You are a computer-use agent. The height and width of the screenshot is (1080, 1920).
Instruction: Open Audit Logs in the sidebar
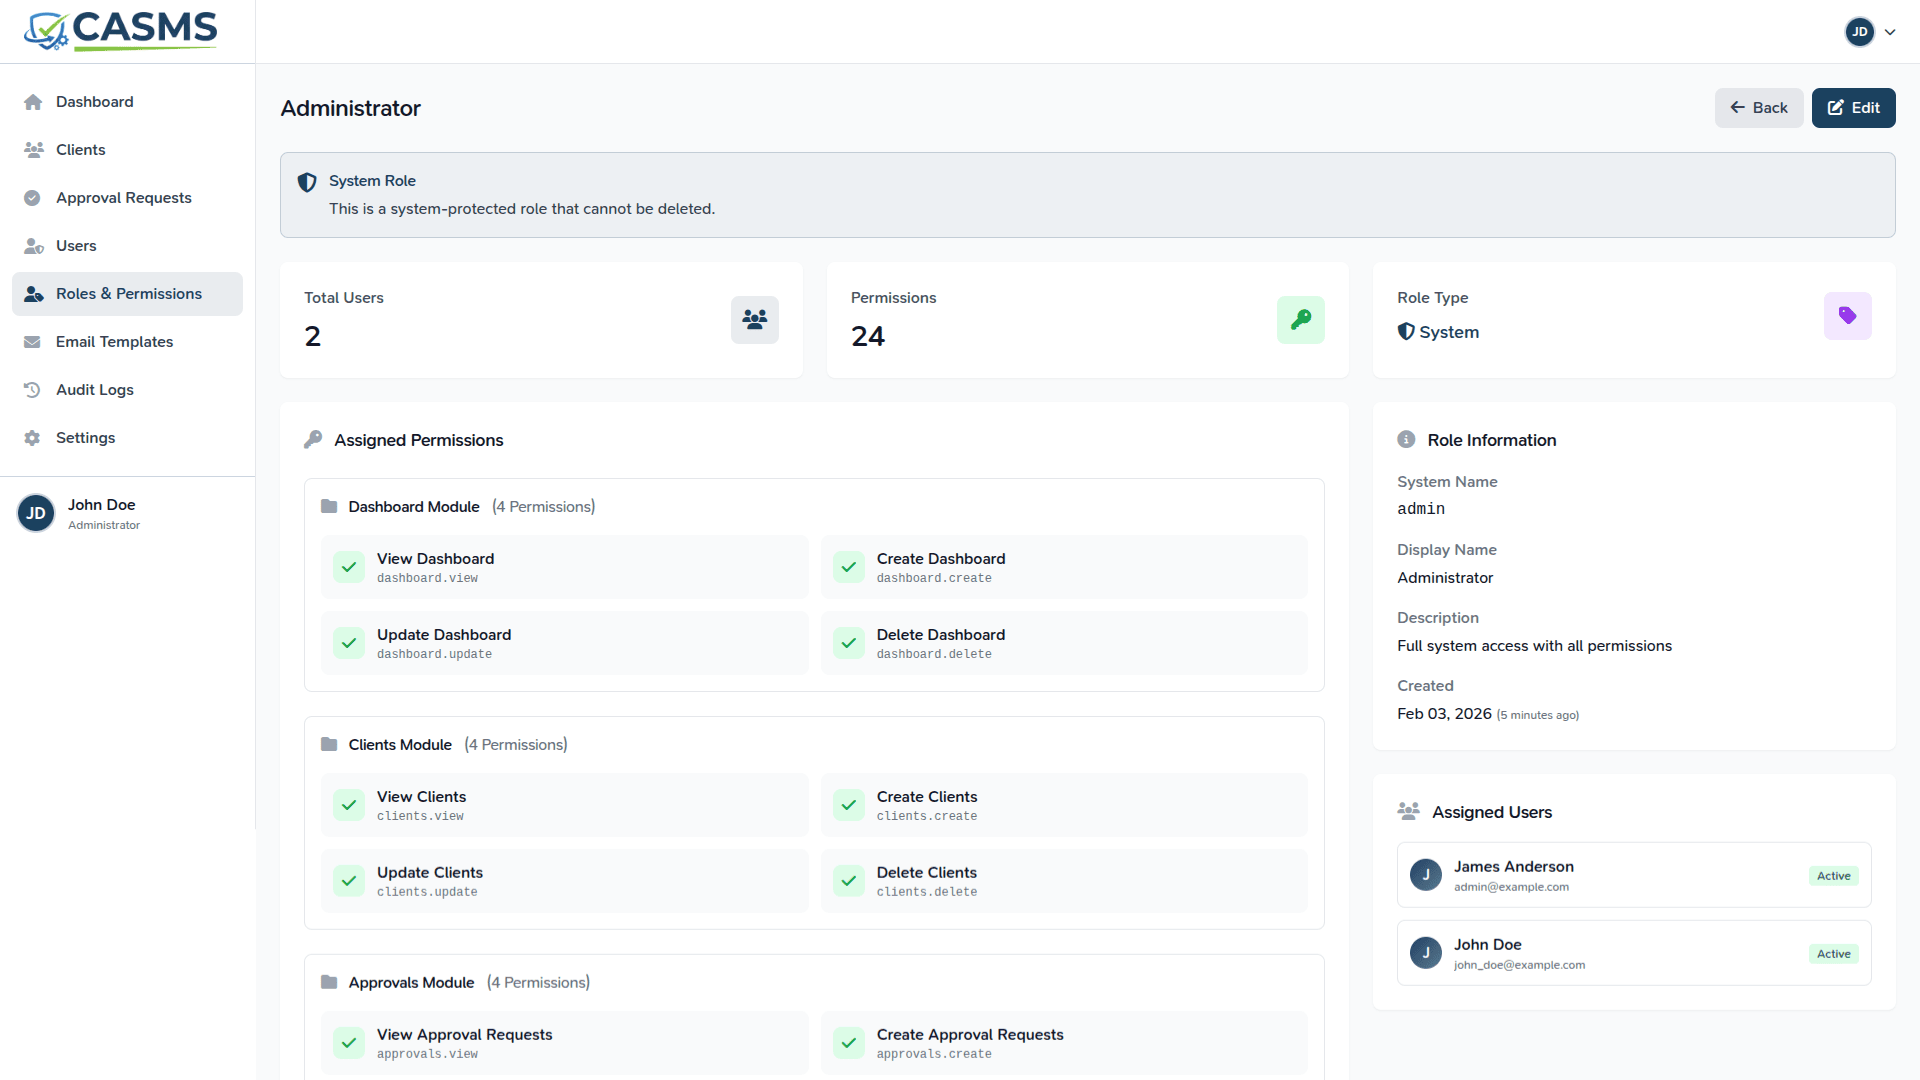pyautogui.click(x=95, y=390)
